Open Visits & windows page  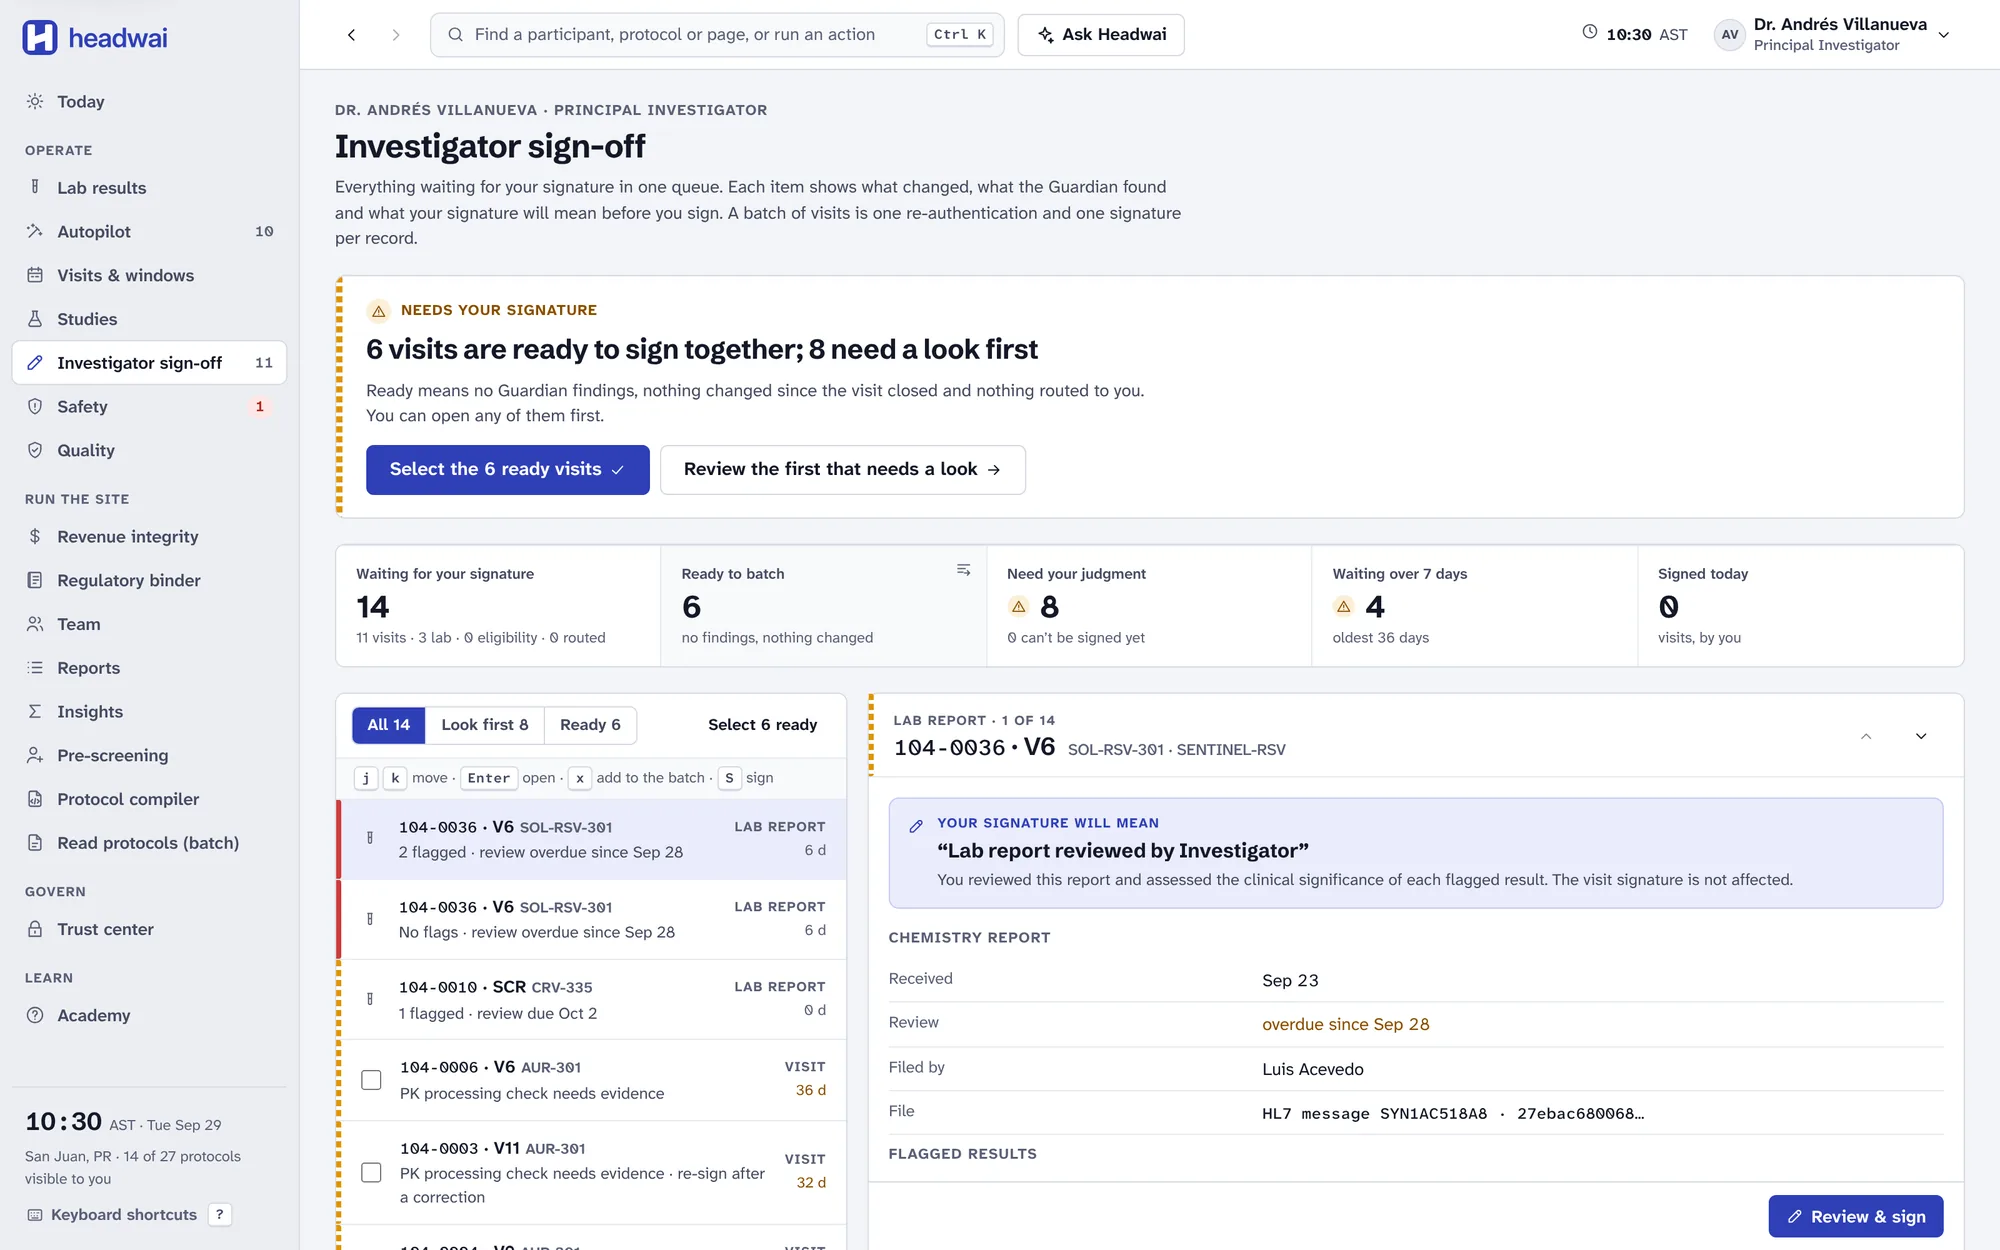point(149,275)
